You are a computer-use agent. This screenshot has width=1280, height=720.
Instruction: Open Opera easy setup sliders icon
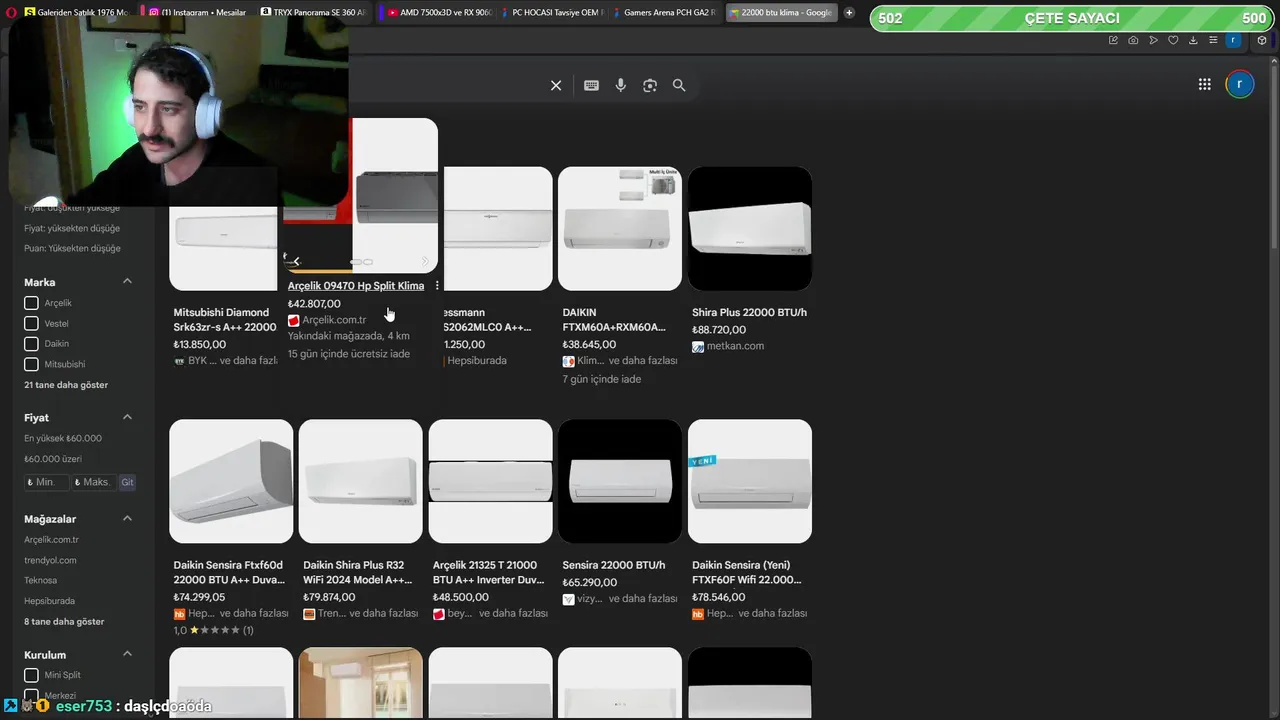(1213, 40)
